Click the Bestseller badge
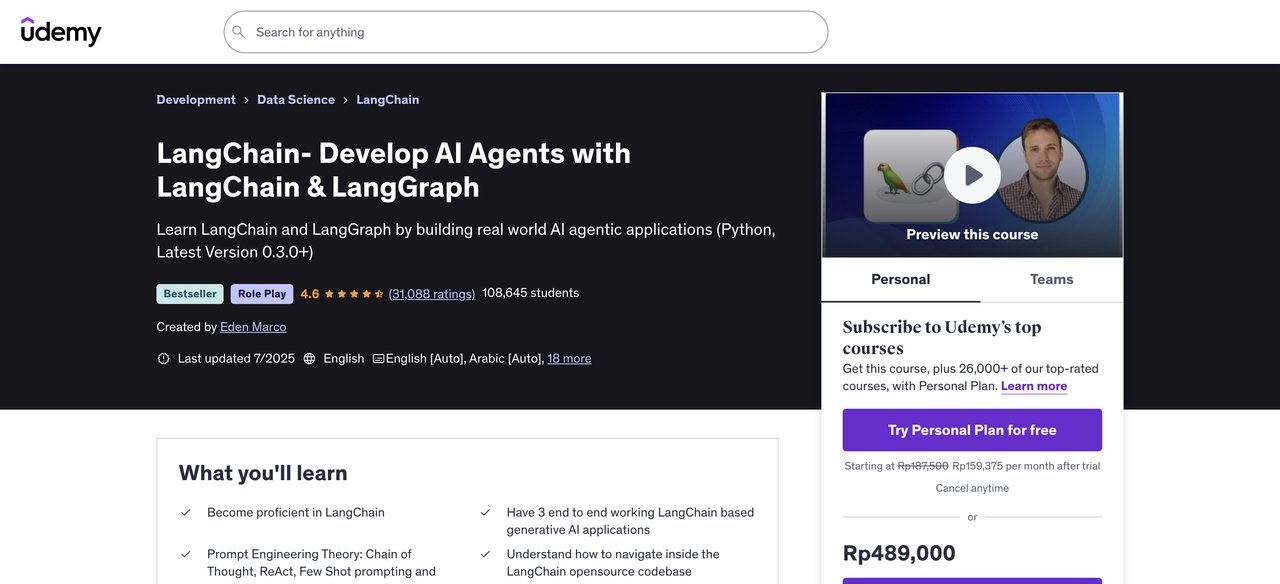 tap(190, 294)
